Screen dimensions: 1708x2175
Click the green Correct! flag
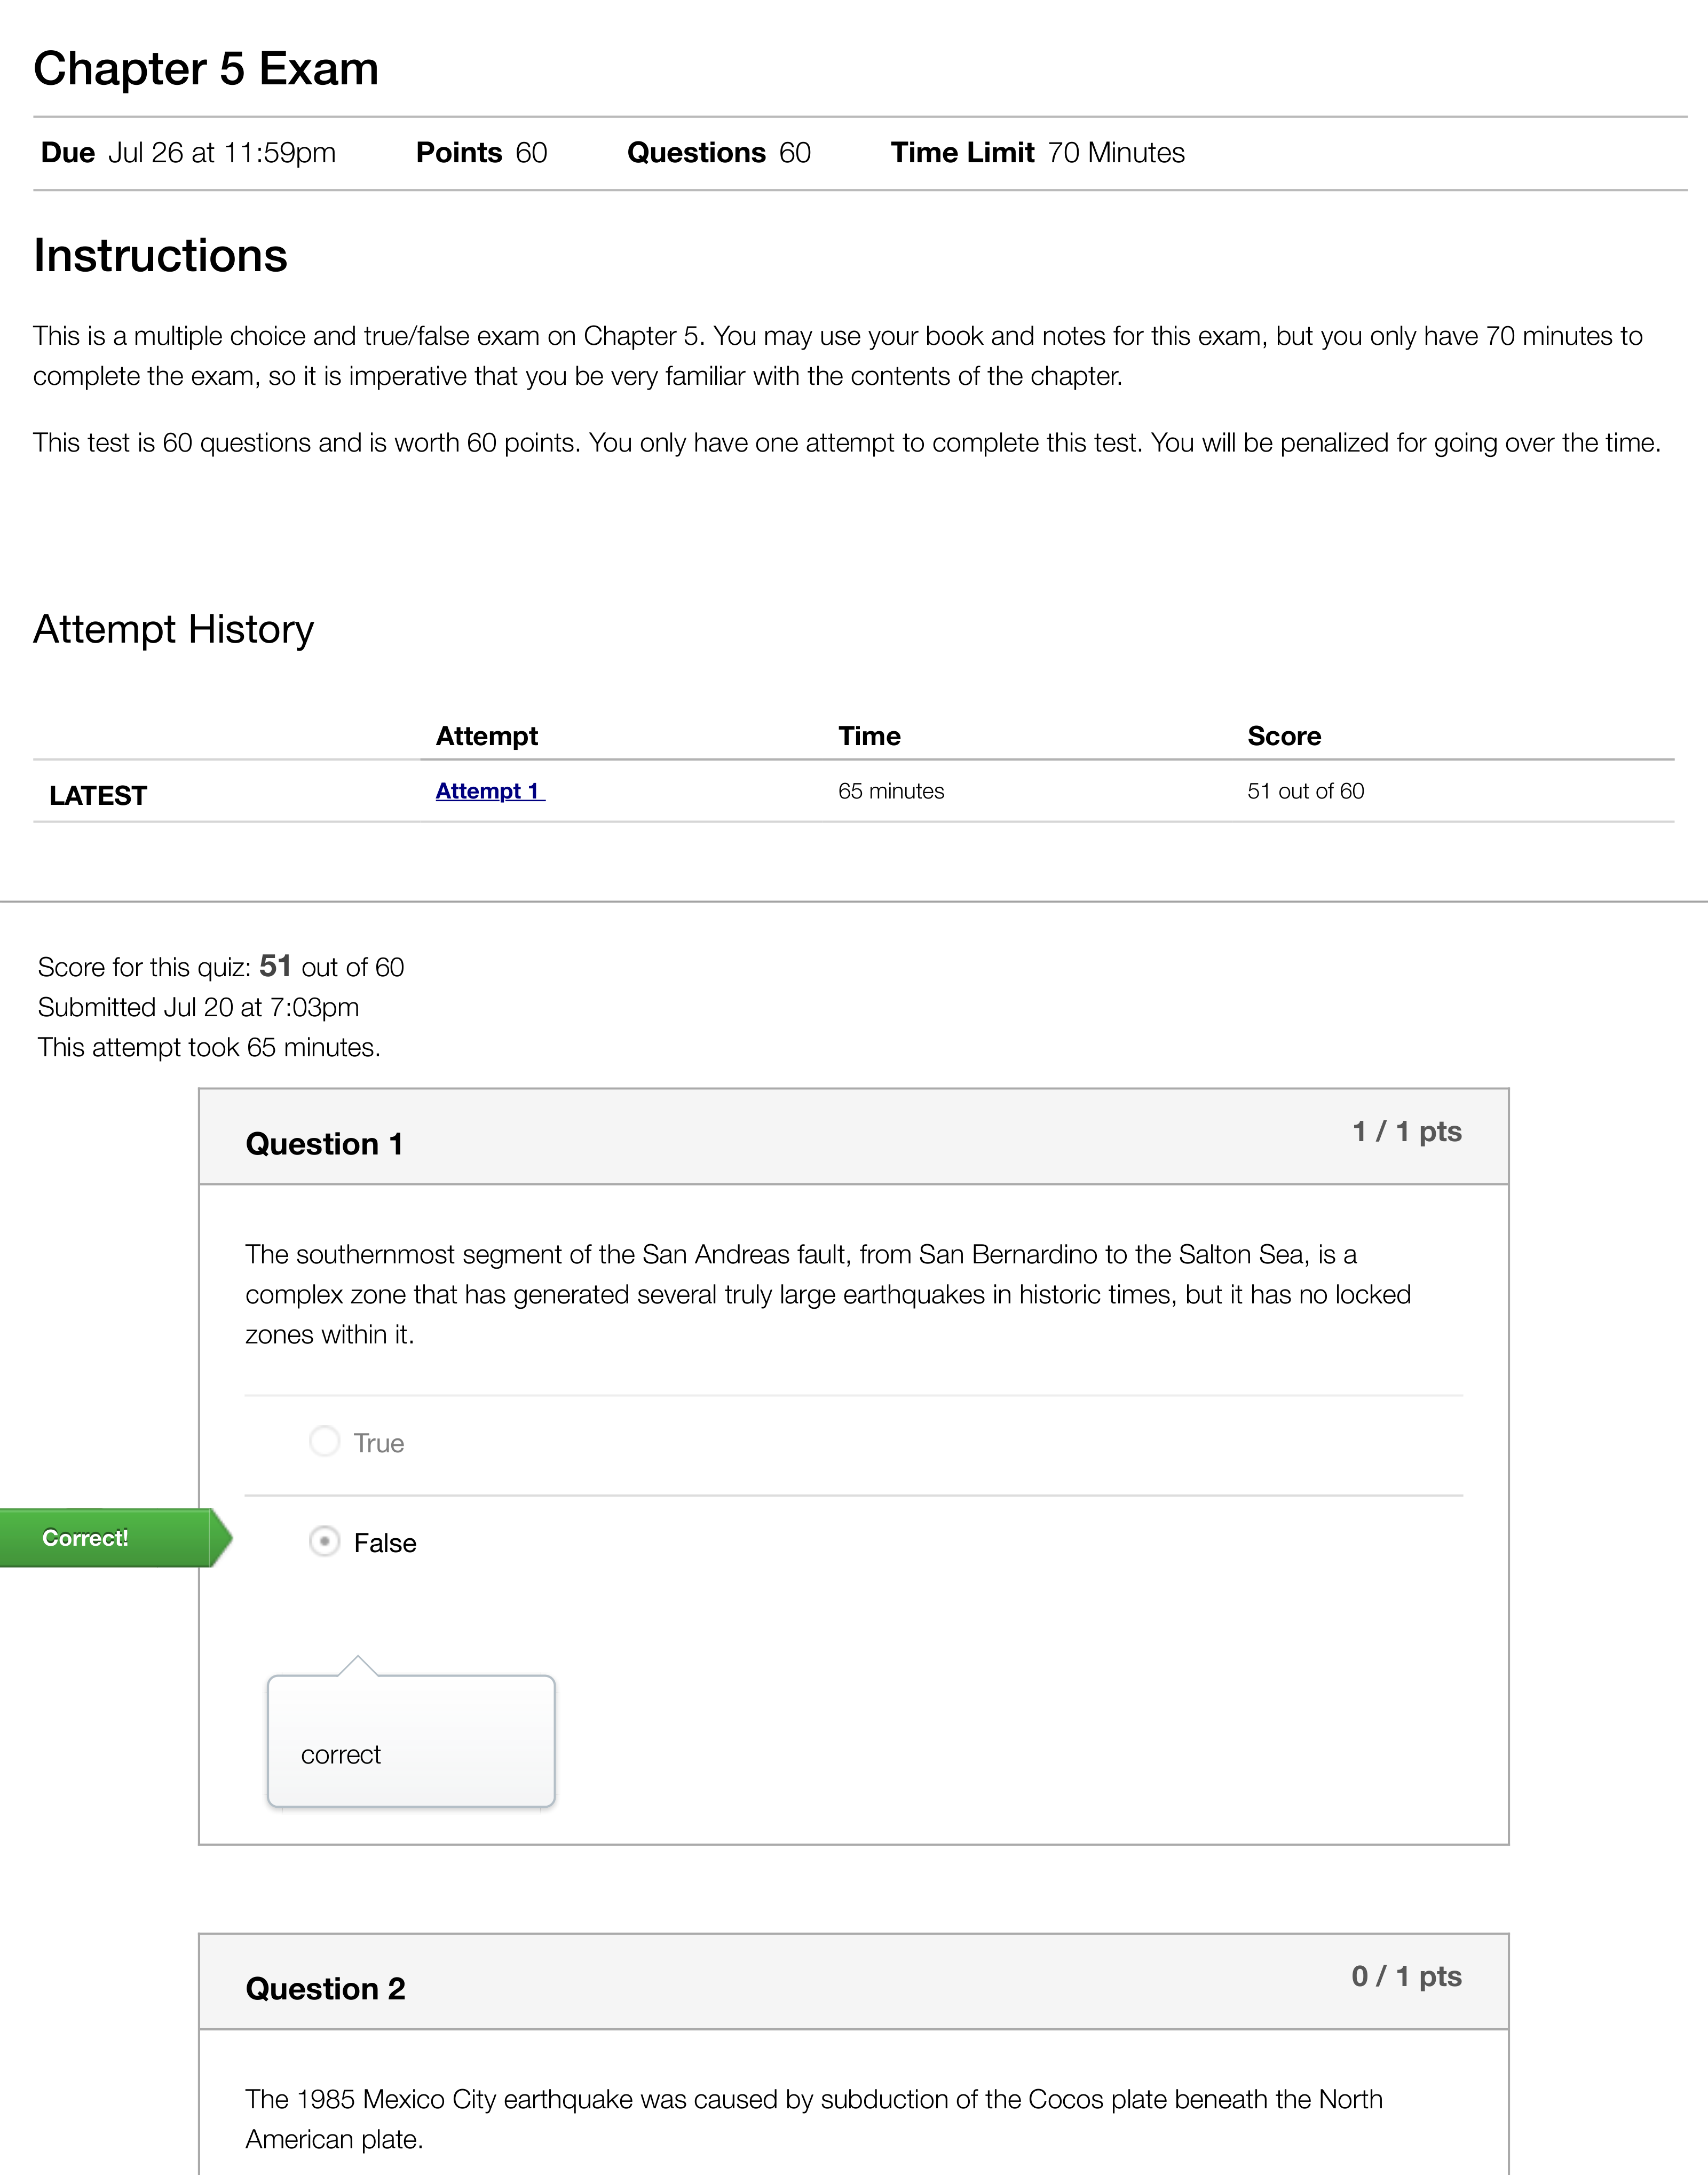click(116, 1538)
